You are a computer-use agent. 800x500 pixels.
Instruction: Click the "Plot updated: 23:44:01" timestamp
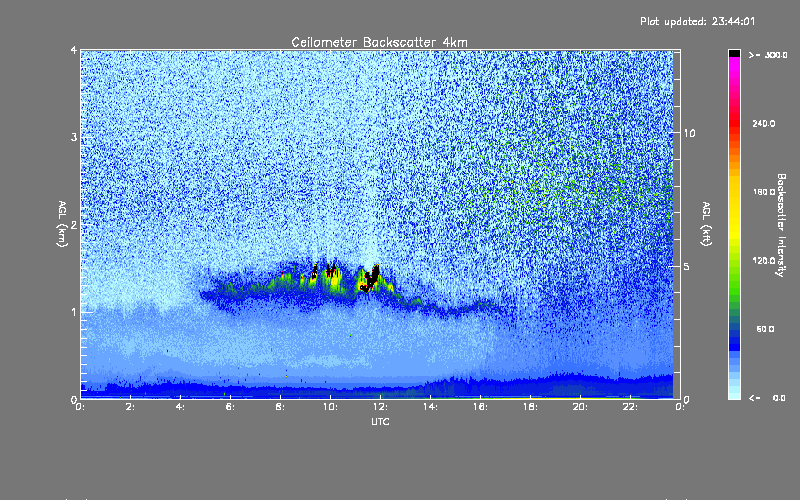697,21
